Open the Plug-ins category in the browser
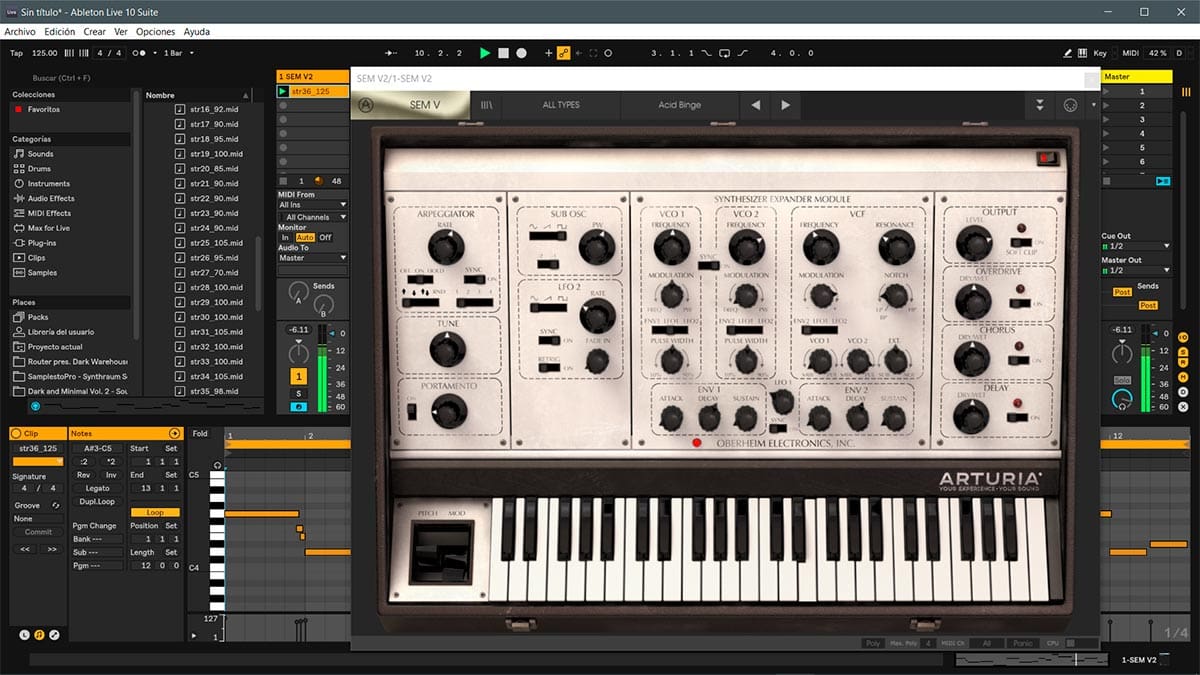The image size is (1200, 675). (42, 243)
